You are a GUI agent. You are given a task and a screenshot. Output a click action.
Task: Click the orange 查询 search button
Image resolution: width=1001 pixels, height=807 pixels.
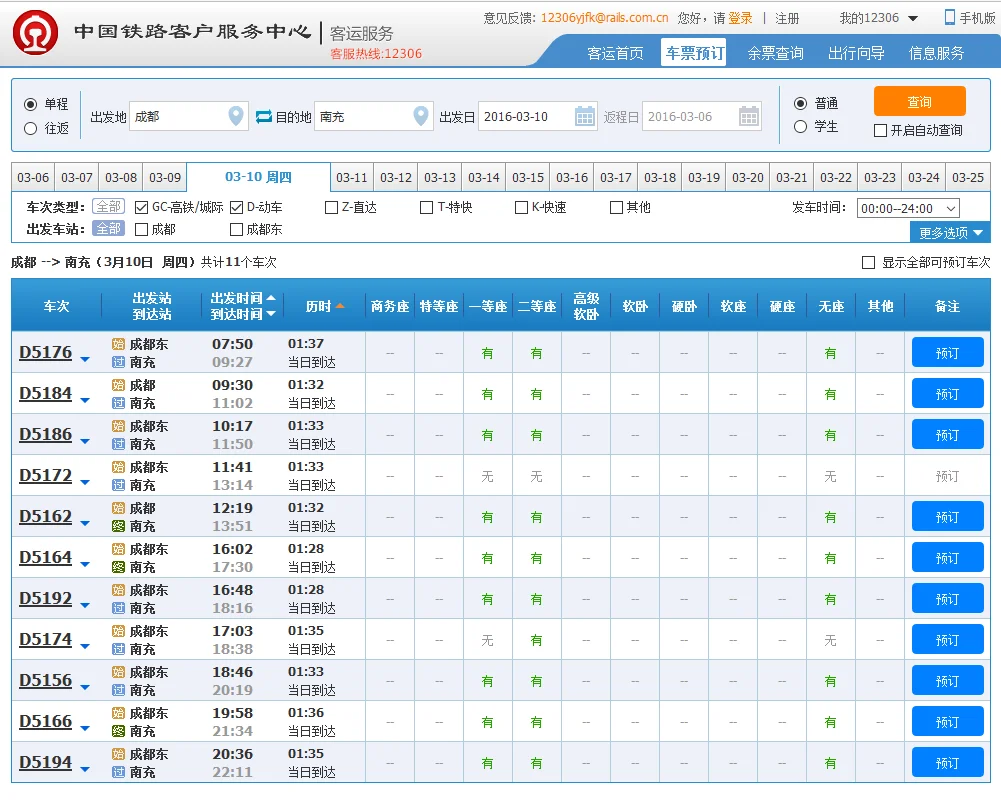coord(919,101)
